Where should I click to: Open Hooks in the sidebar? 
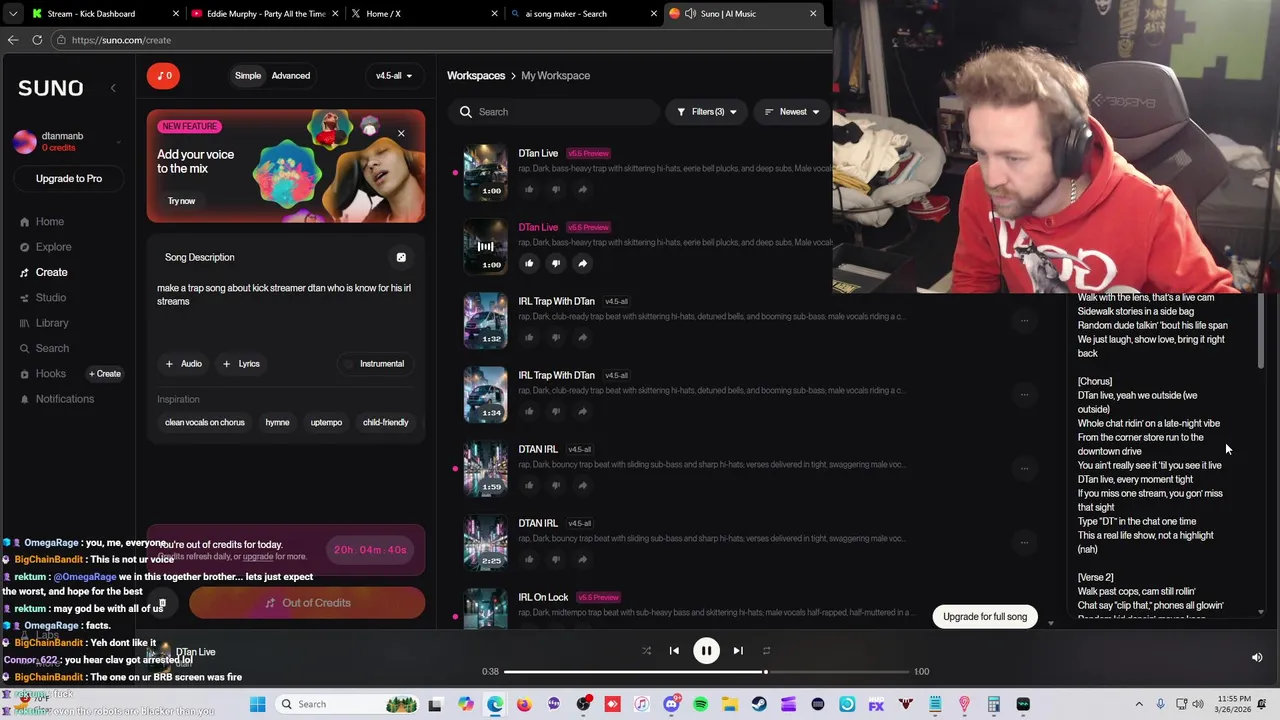coord(43,374)
